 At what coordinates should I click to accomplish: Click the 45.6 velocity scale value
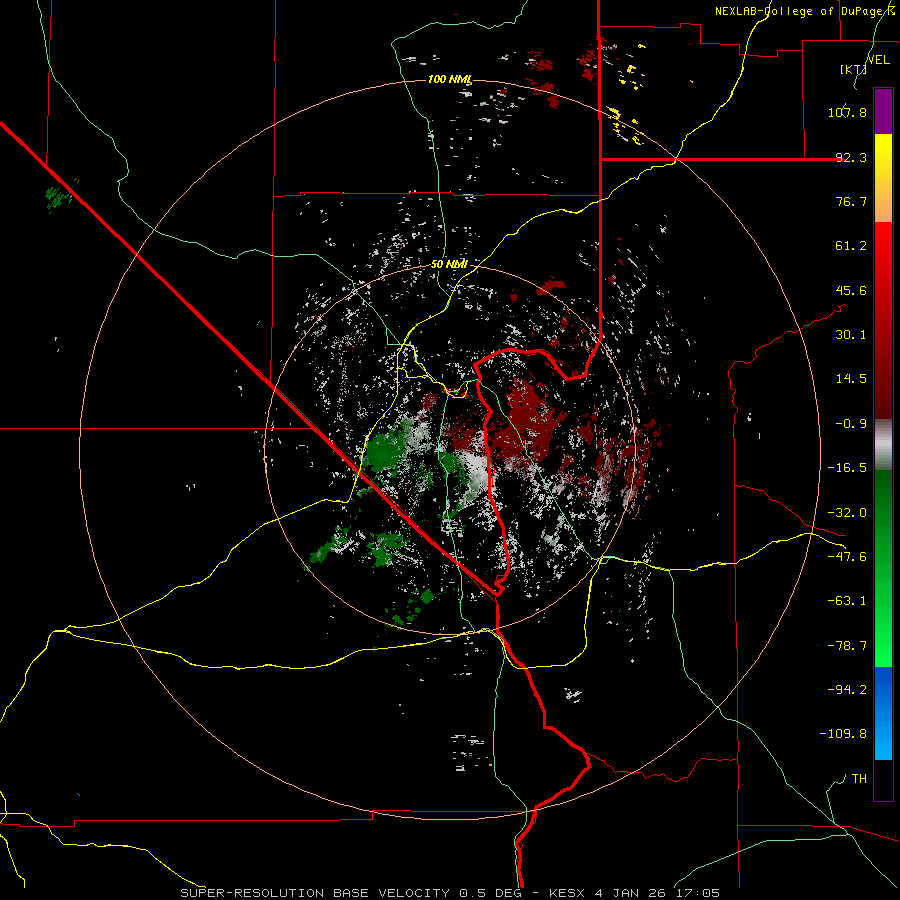(x=851, y=290)
